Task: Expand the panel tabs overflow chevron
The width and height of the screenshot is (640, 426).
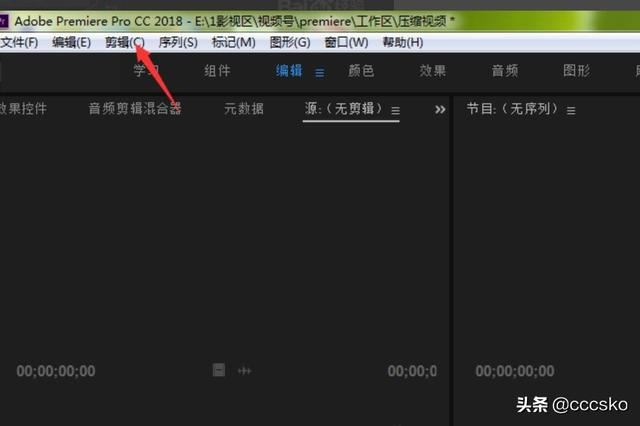Action: [440, 110]
